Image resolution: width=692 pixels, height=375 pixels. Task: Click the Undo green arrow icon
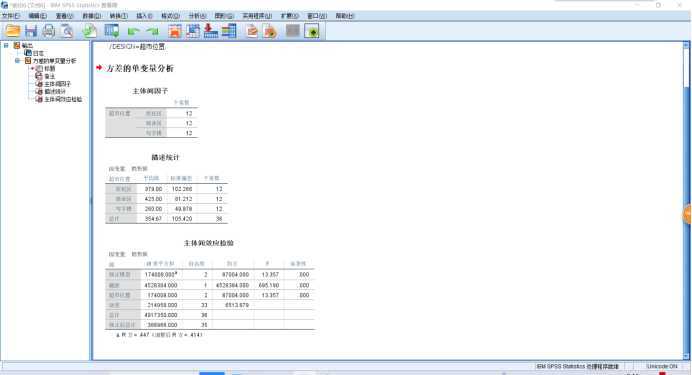(x=133, y=31)
